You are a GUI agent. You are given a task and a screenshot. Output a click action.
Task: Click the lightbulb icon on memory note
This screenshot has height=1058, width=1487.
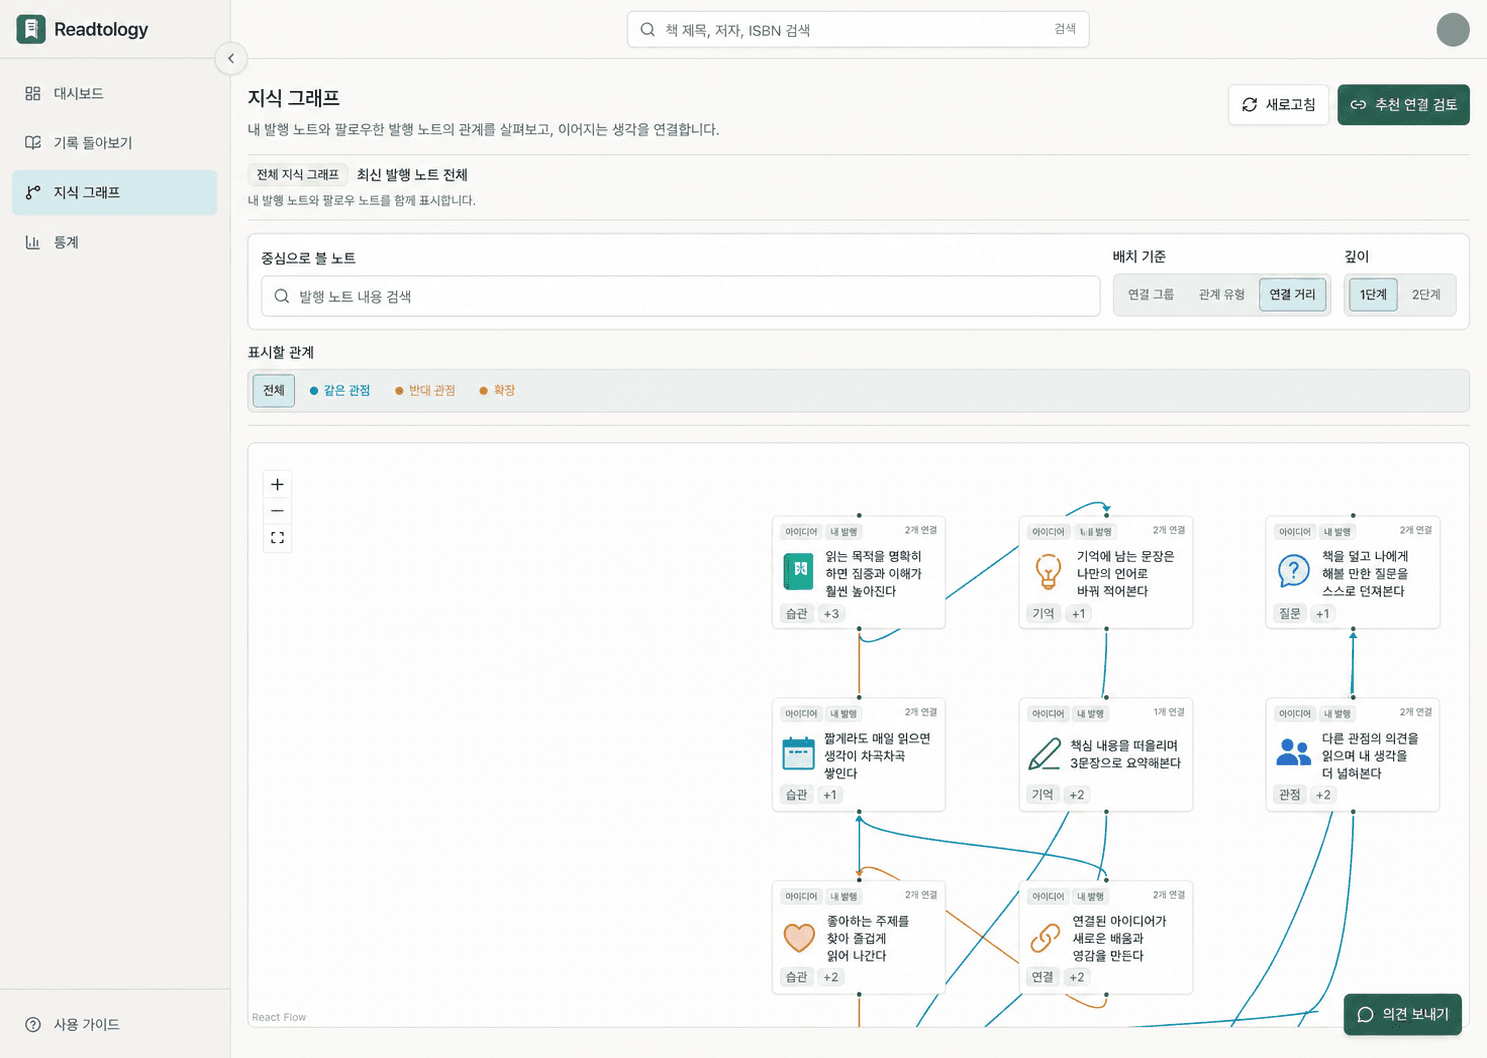tap(1047, 571)
